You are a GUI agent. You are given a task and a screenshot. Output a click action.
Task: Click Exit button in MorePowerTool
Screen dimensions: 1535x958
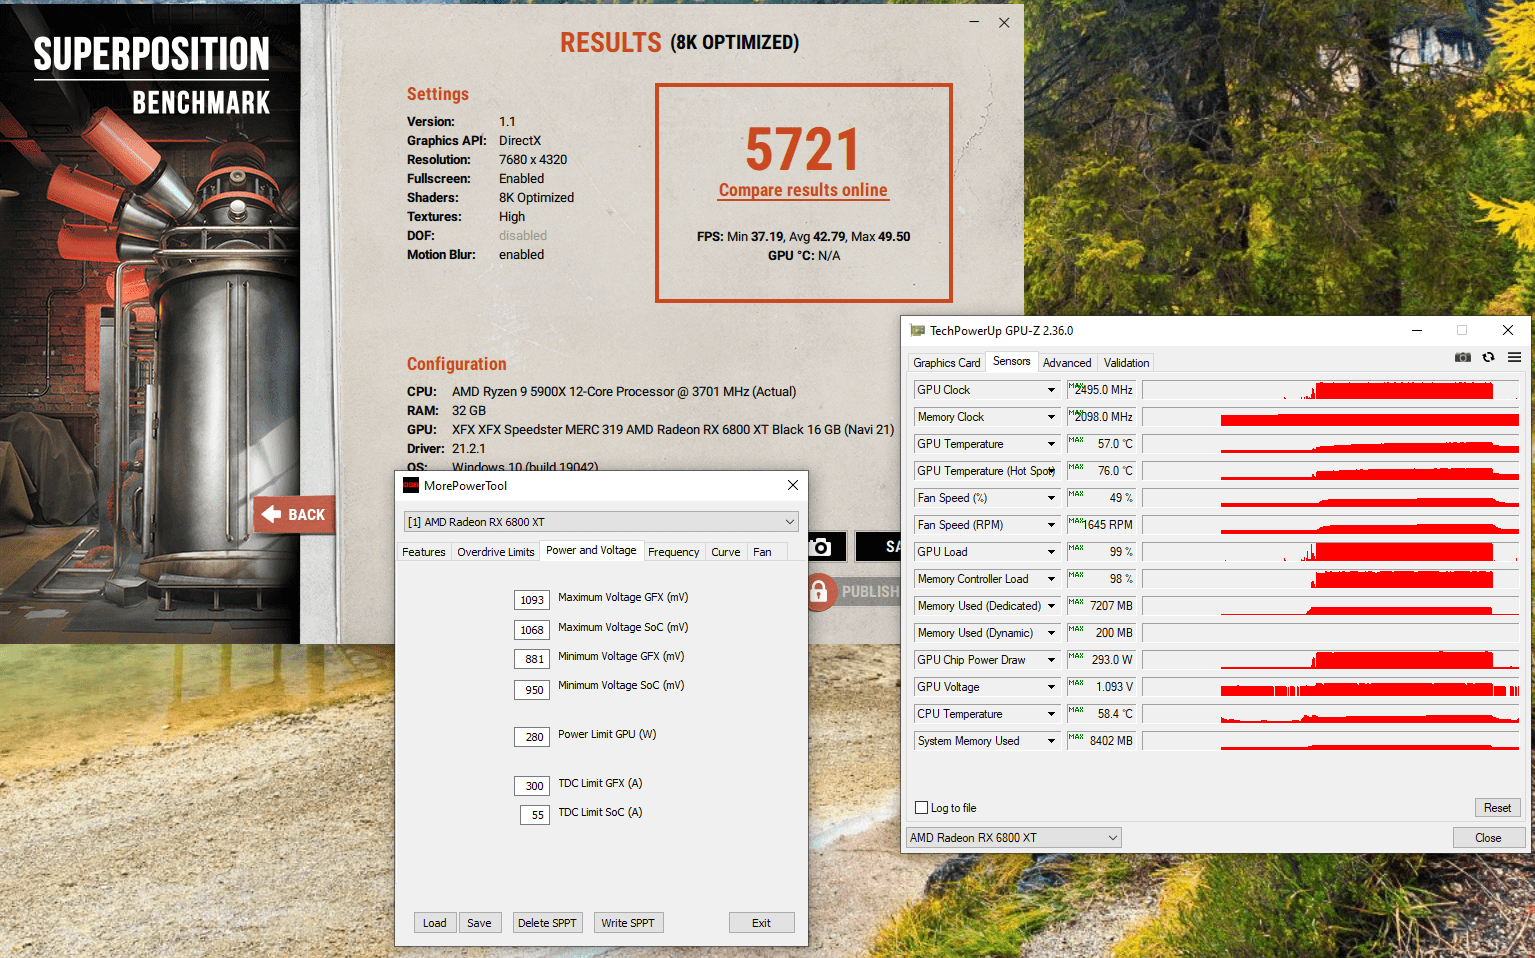pyautogui.click(x=761, y=923)
